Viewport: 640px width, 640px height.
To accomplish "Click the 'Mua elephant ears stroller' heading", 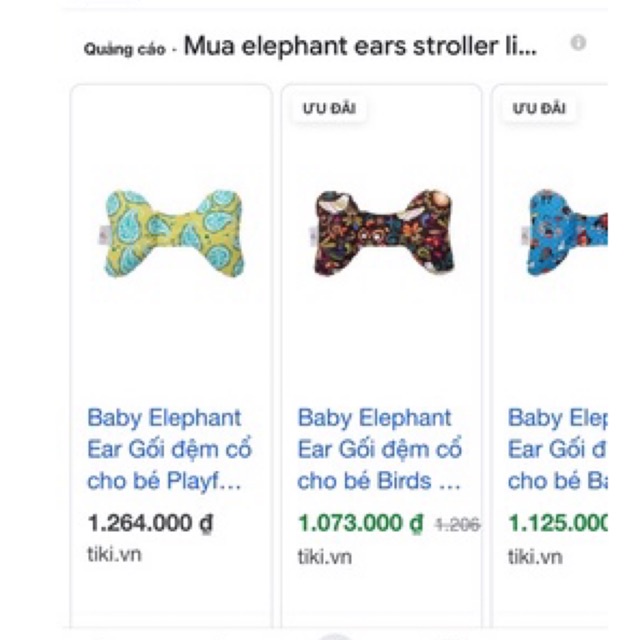I will [360, 46].
